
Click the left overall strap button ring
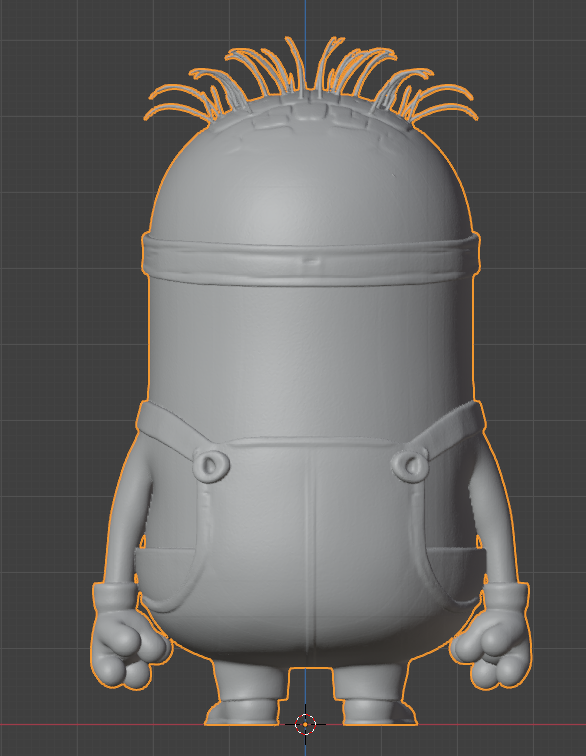(211, 465)
